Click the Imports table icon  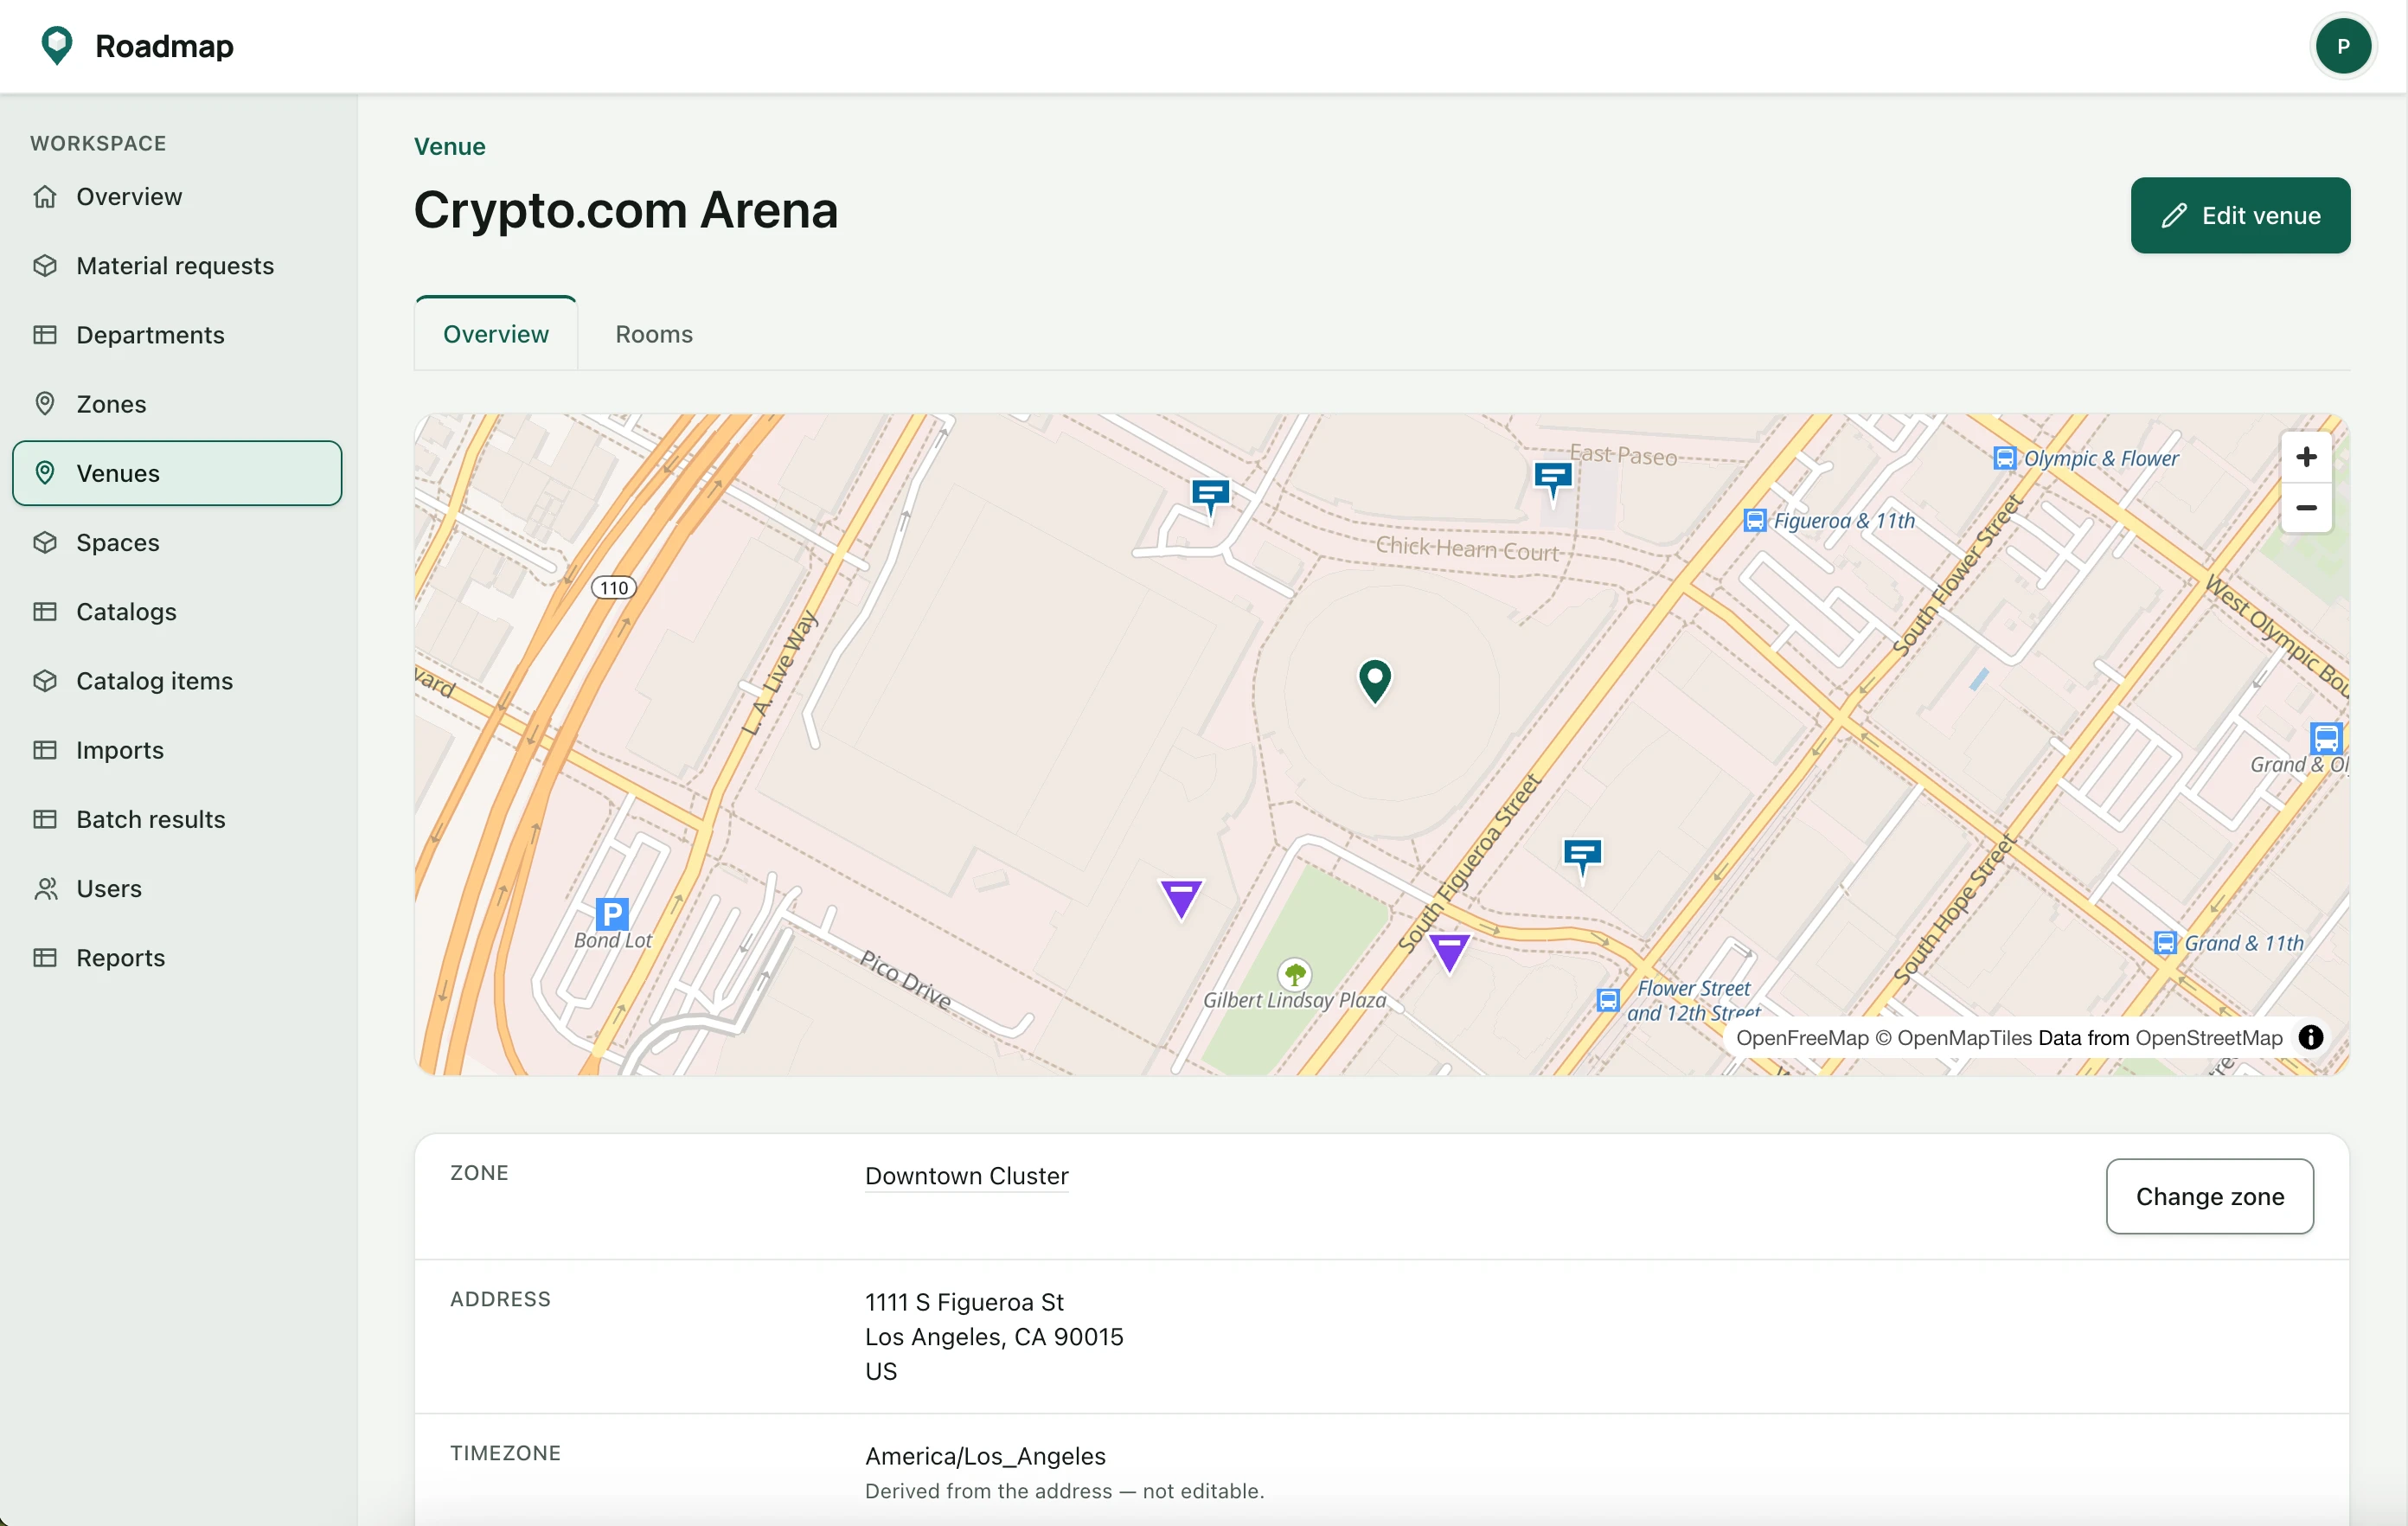point(45,749)
